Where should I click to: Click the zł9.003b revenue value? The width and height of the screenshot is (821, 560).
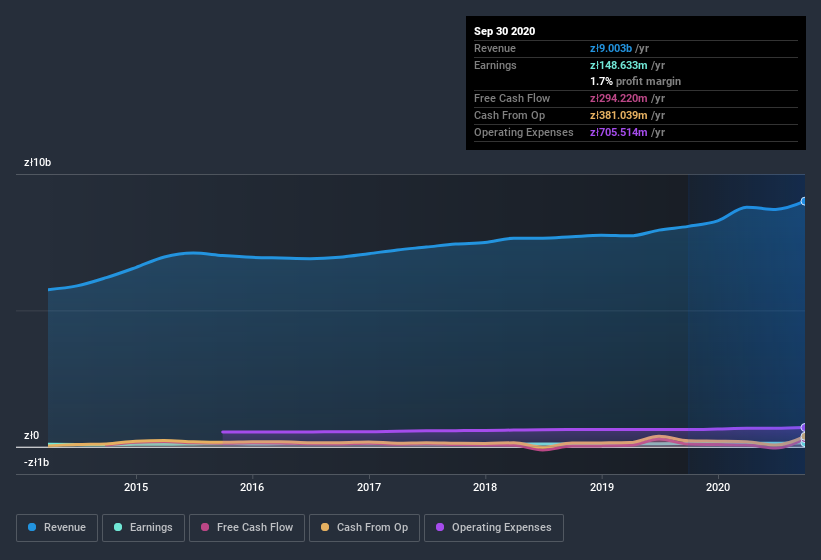click(611, 48)
